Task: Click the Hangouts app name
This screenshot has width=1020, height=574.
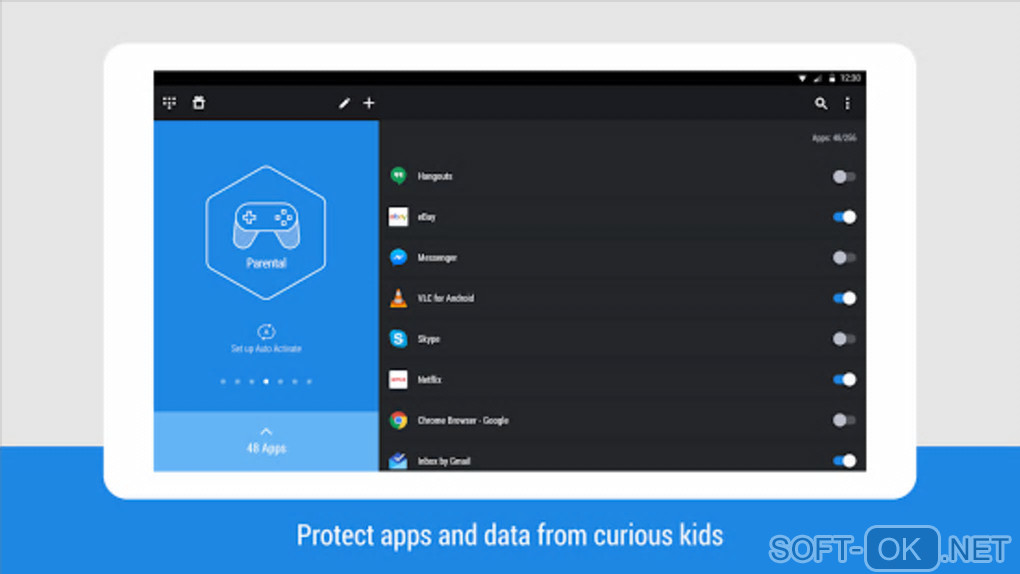Action: pyautogui.click(x=435, y=176)
